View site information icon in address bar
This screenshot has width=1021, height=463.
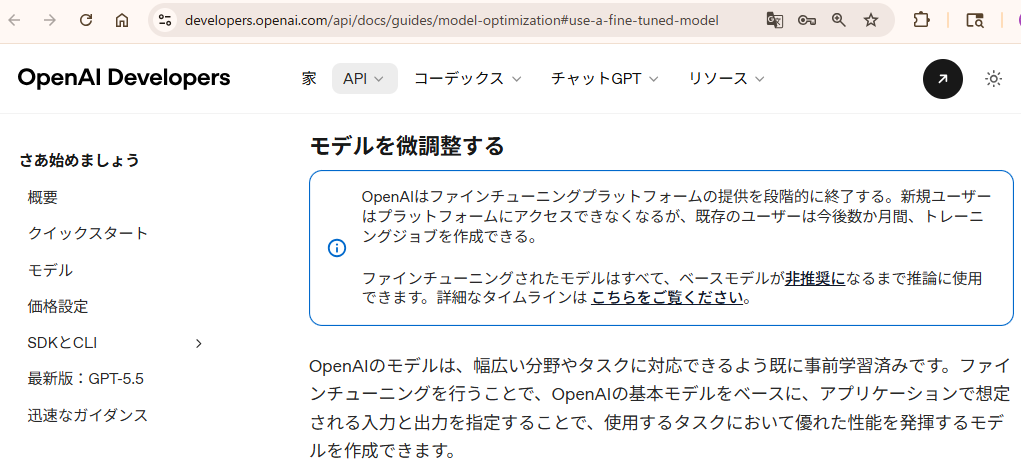tap(165, 20)
